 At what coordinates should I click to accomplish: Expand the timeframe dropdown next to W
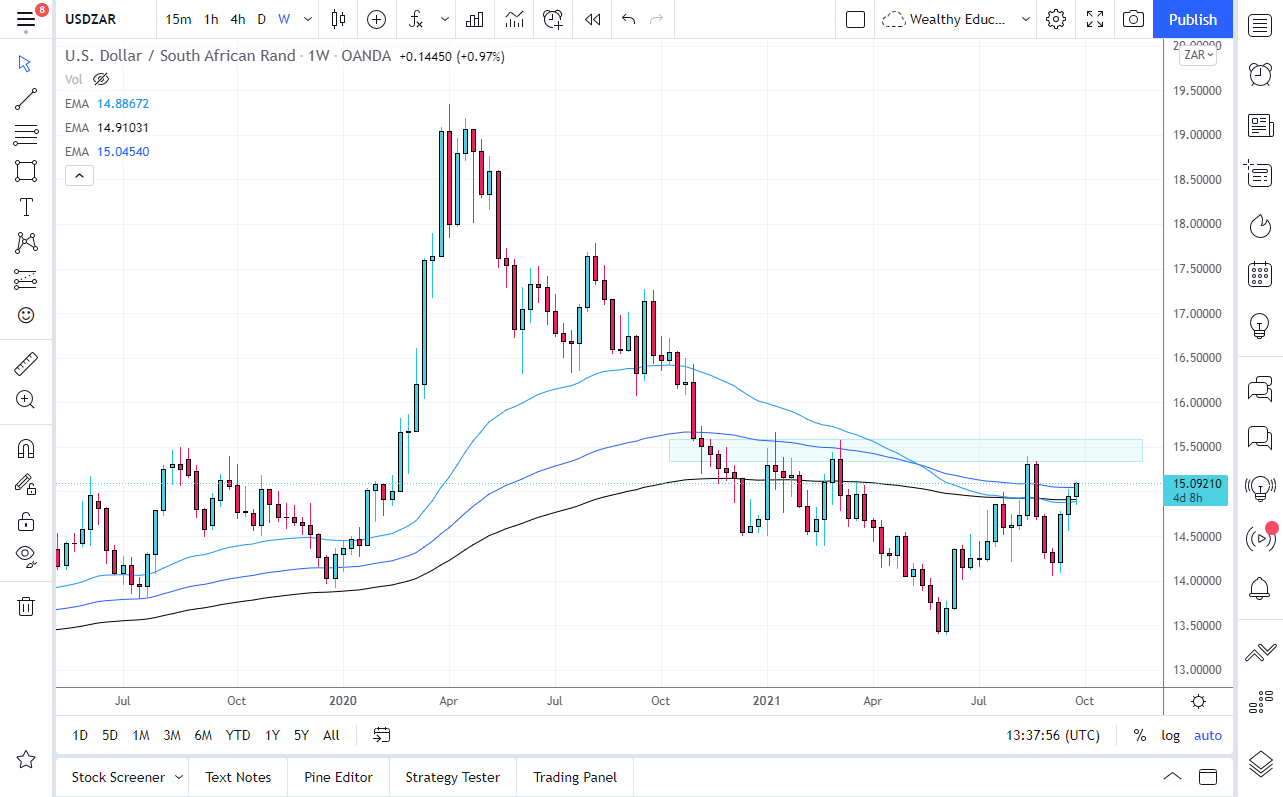(x=307, y=19)
